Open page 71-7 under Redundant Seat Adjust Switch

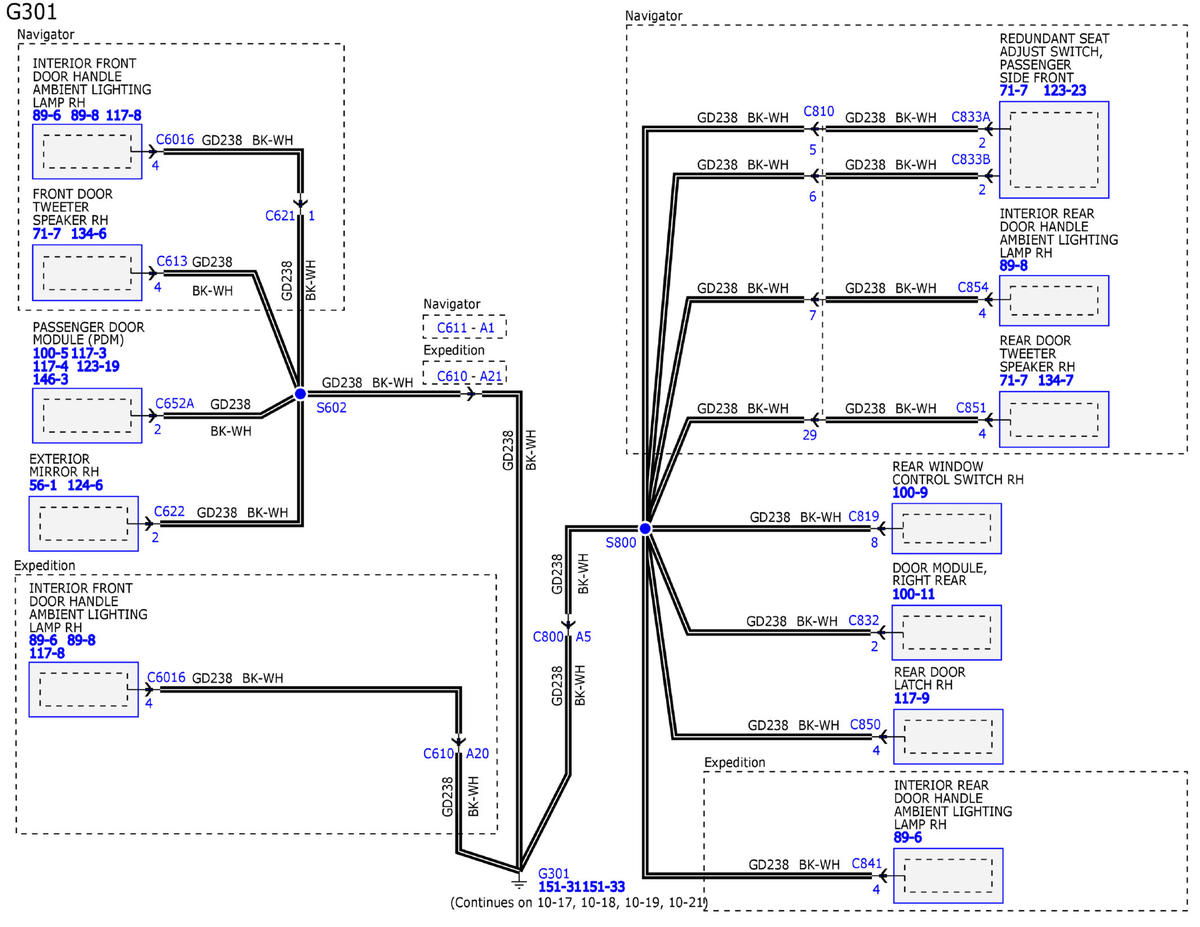[1014, 91]
